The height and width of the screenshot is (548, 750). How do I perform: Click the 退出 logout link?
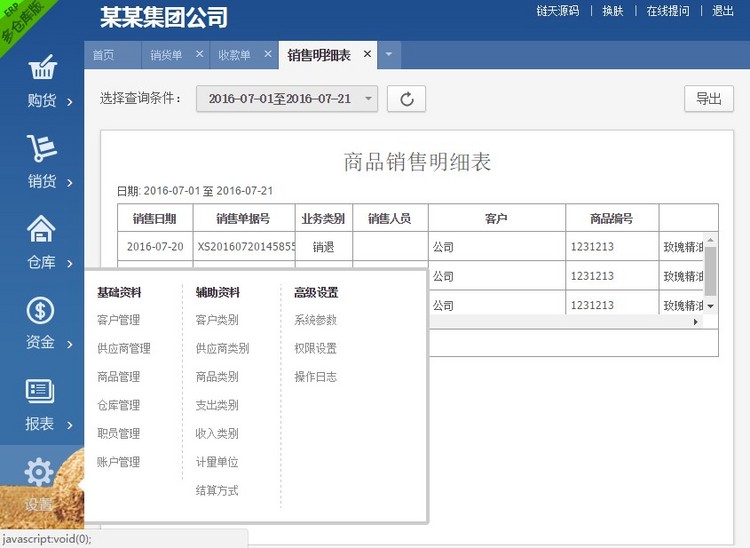(x=722, y=11)
